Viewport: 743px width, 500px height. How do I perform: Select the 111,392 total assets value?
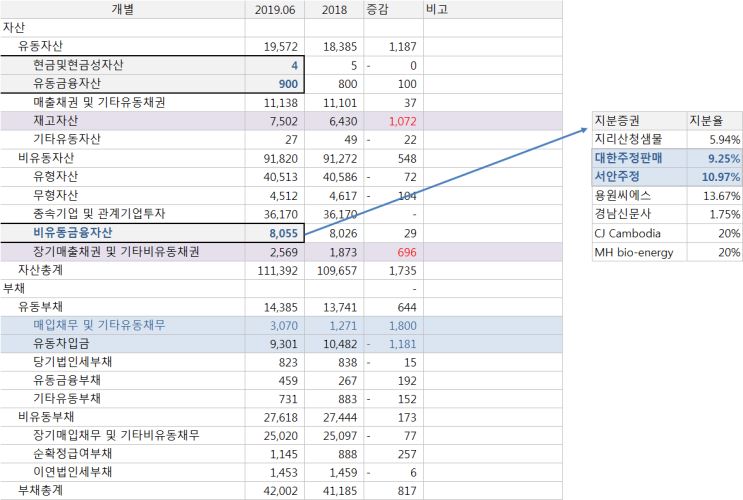(x=278, y=271)
